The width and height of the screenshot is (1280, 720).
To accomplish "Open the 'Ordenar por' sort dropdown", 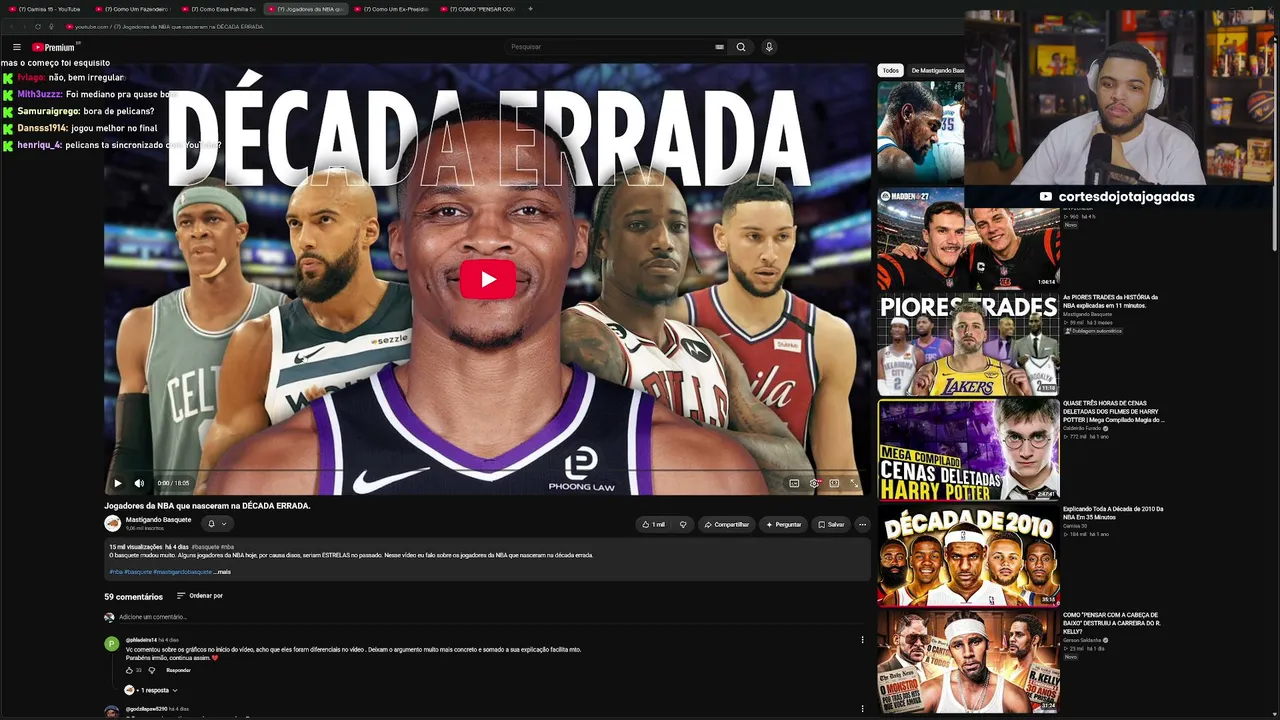I will (200, 596).
